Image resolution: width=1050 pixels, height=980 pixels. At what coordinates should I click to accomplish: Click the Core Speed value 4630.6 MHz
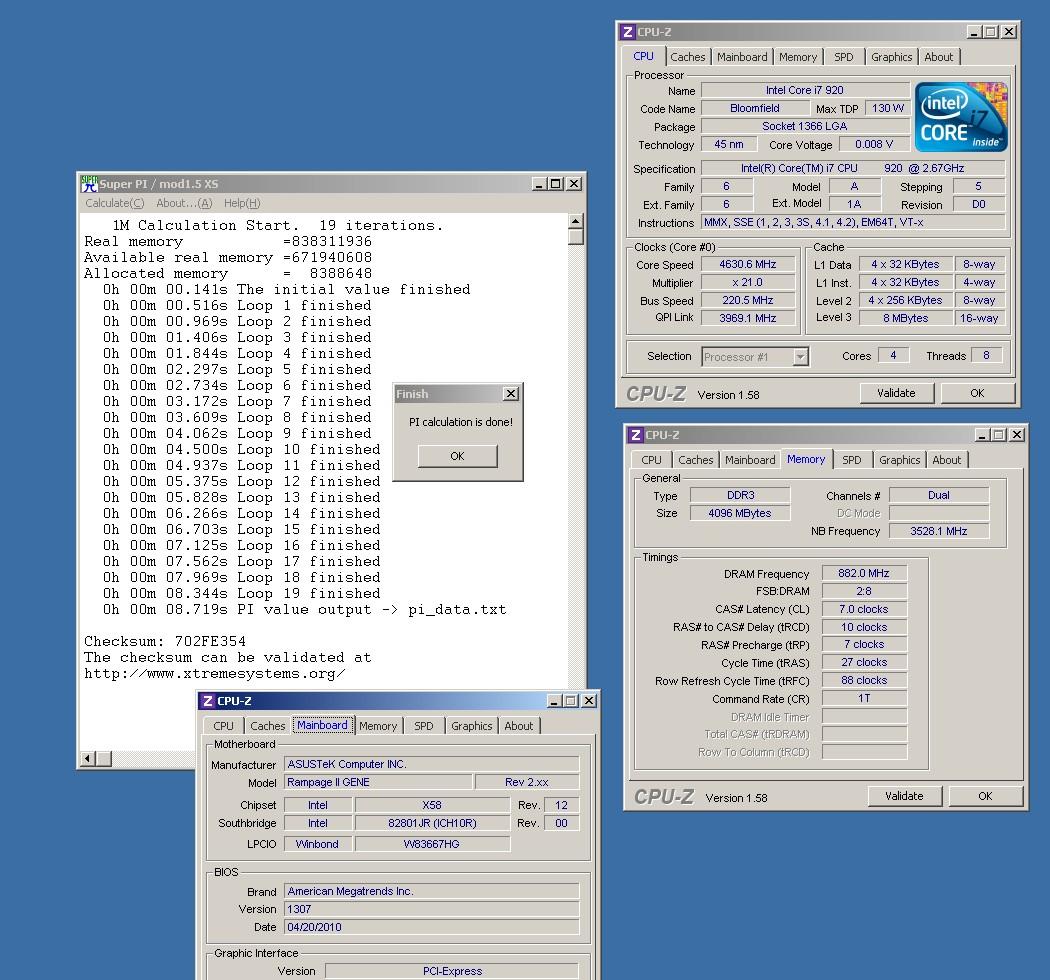pyautogui.click(x=748, y=265)
